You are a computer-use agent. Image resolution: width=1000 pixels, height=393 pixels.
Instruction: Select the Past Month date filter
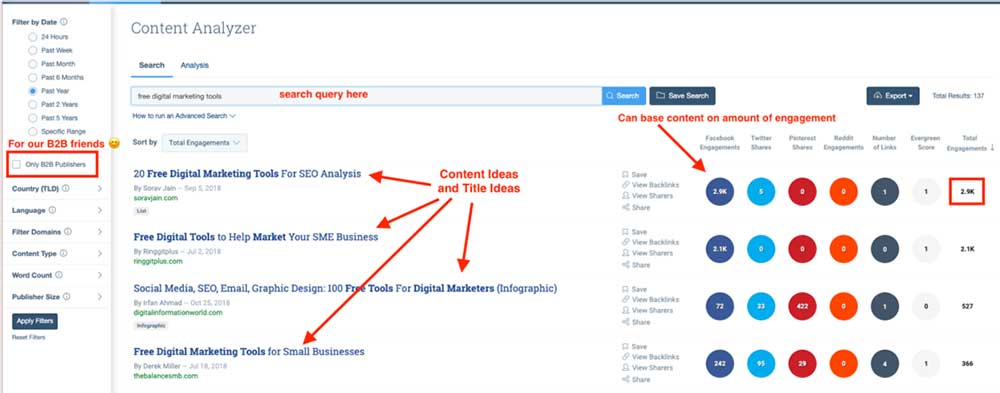[33, 64]
